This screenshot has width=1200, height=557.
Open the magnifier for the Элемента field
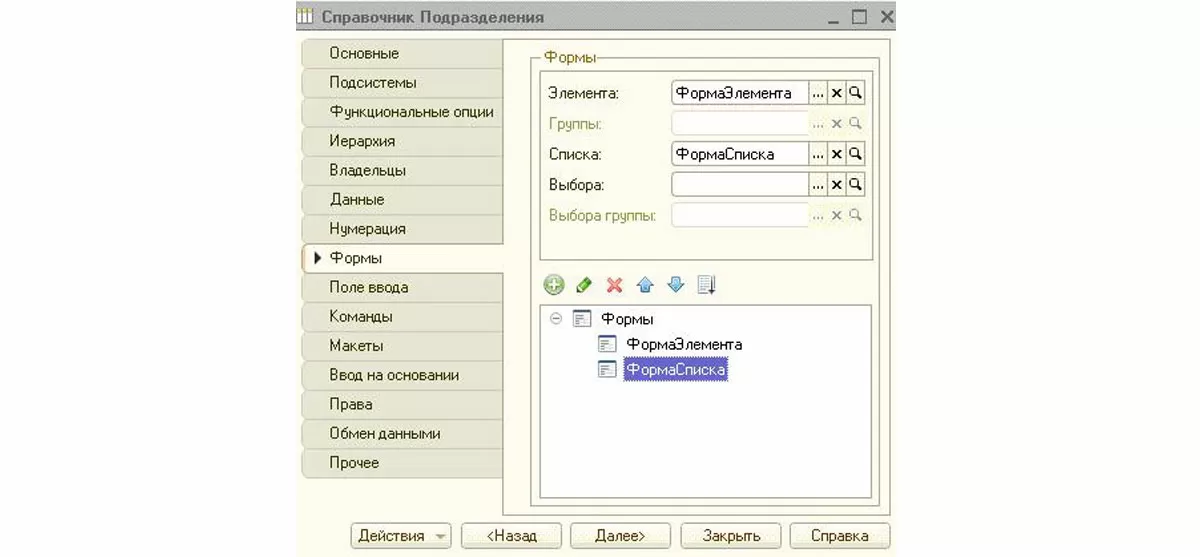(855, 93)
